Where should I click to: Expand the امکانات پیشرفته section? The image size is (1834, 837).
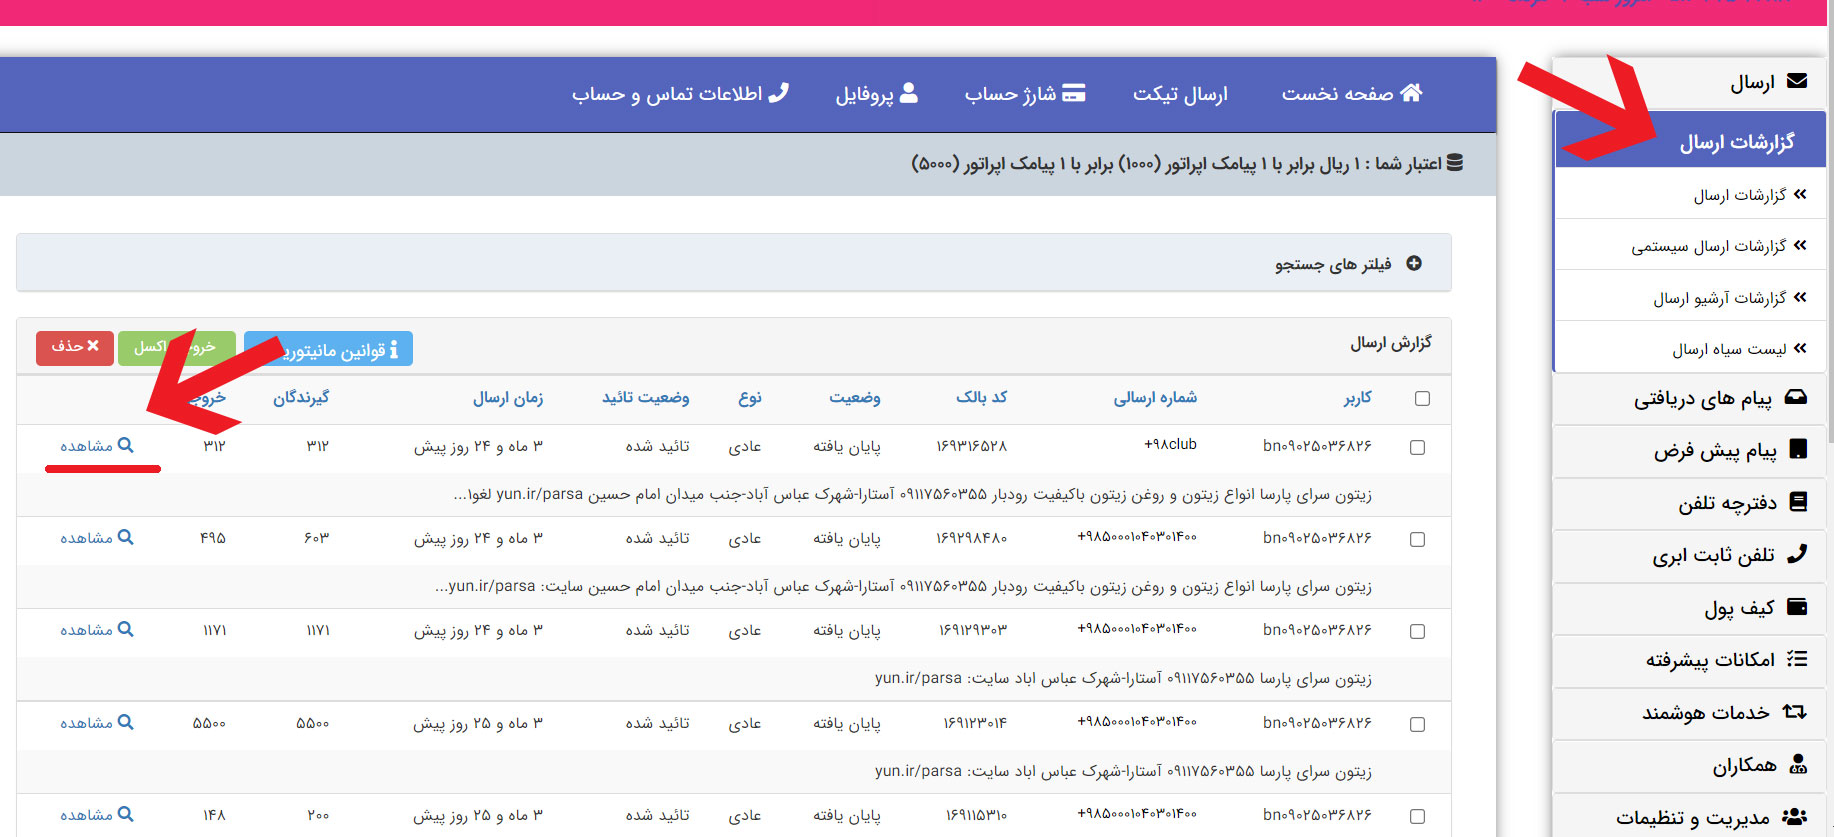(1689, 659)
